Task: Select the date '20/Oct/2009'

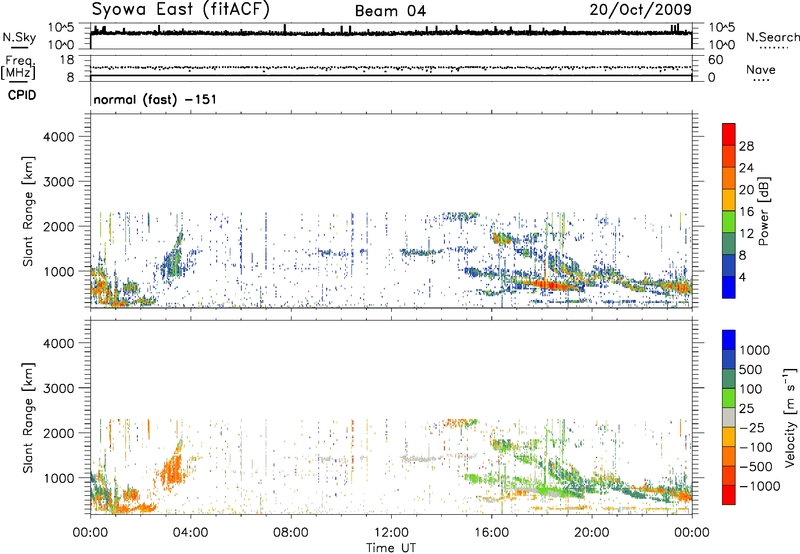Action: [x=641, y=10]
